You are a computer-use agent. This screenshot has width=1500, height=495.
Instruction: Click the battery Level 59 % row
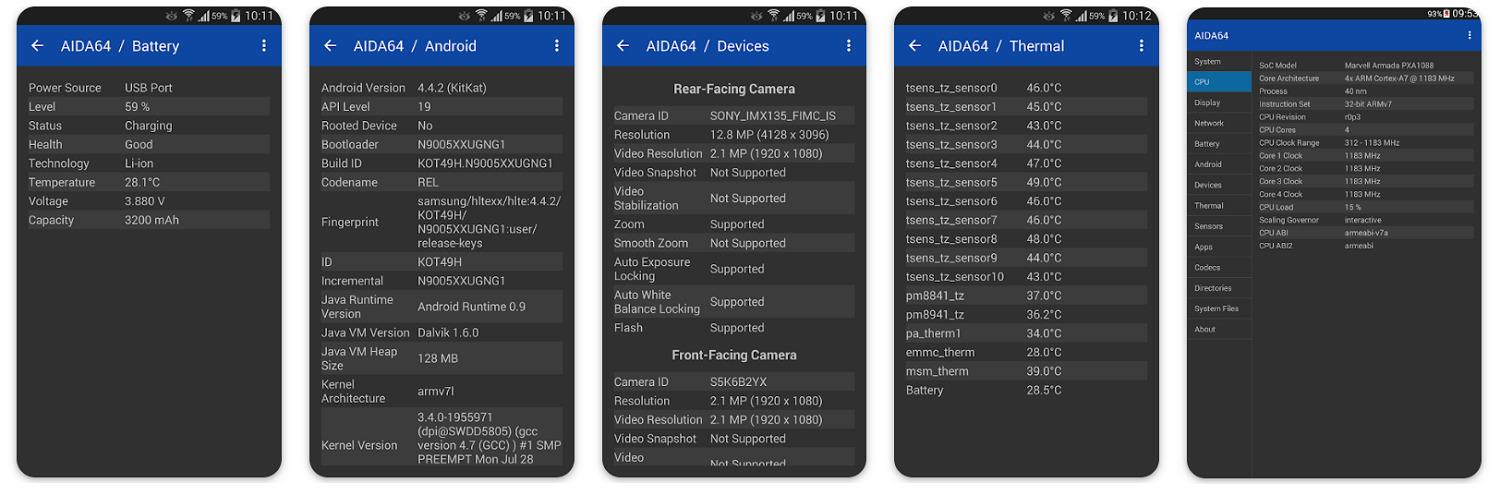[149, 107]
